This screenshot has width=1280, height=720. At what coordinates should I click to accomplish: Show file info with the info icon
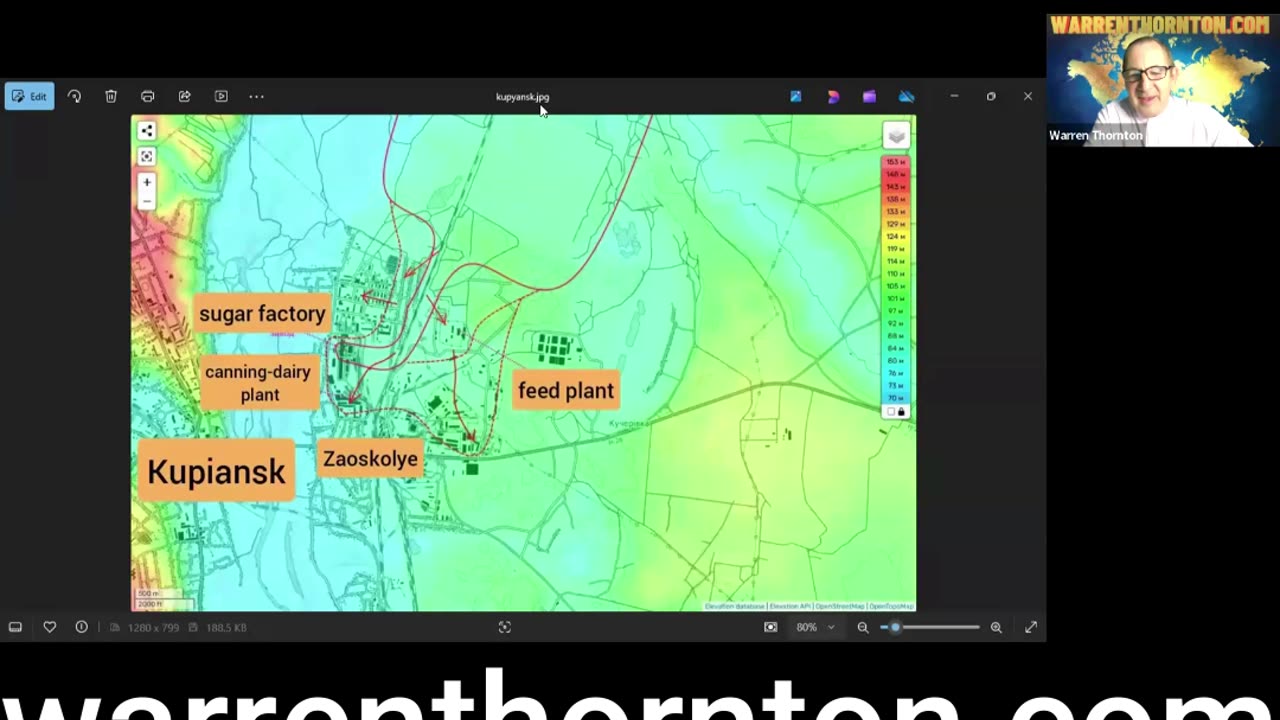(x=82, y=627)
